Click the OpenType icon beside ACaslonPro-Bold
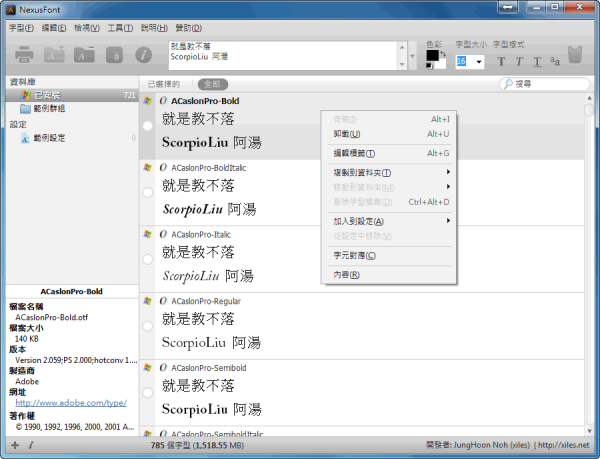 point(163,101)
